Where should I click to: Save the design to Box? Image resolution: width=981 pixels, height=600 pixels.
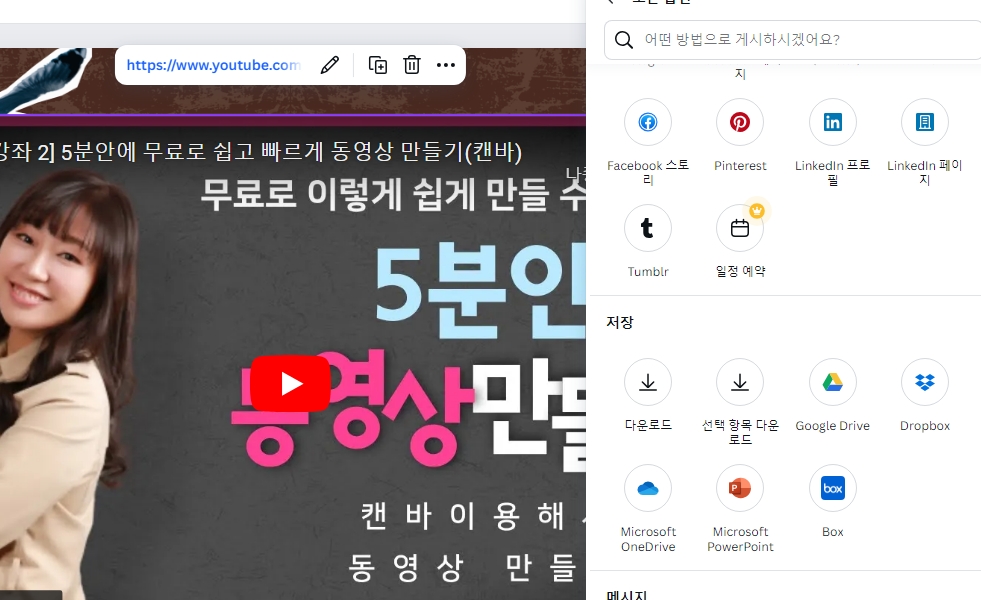832,487
